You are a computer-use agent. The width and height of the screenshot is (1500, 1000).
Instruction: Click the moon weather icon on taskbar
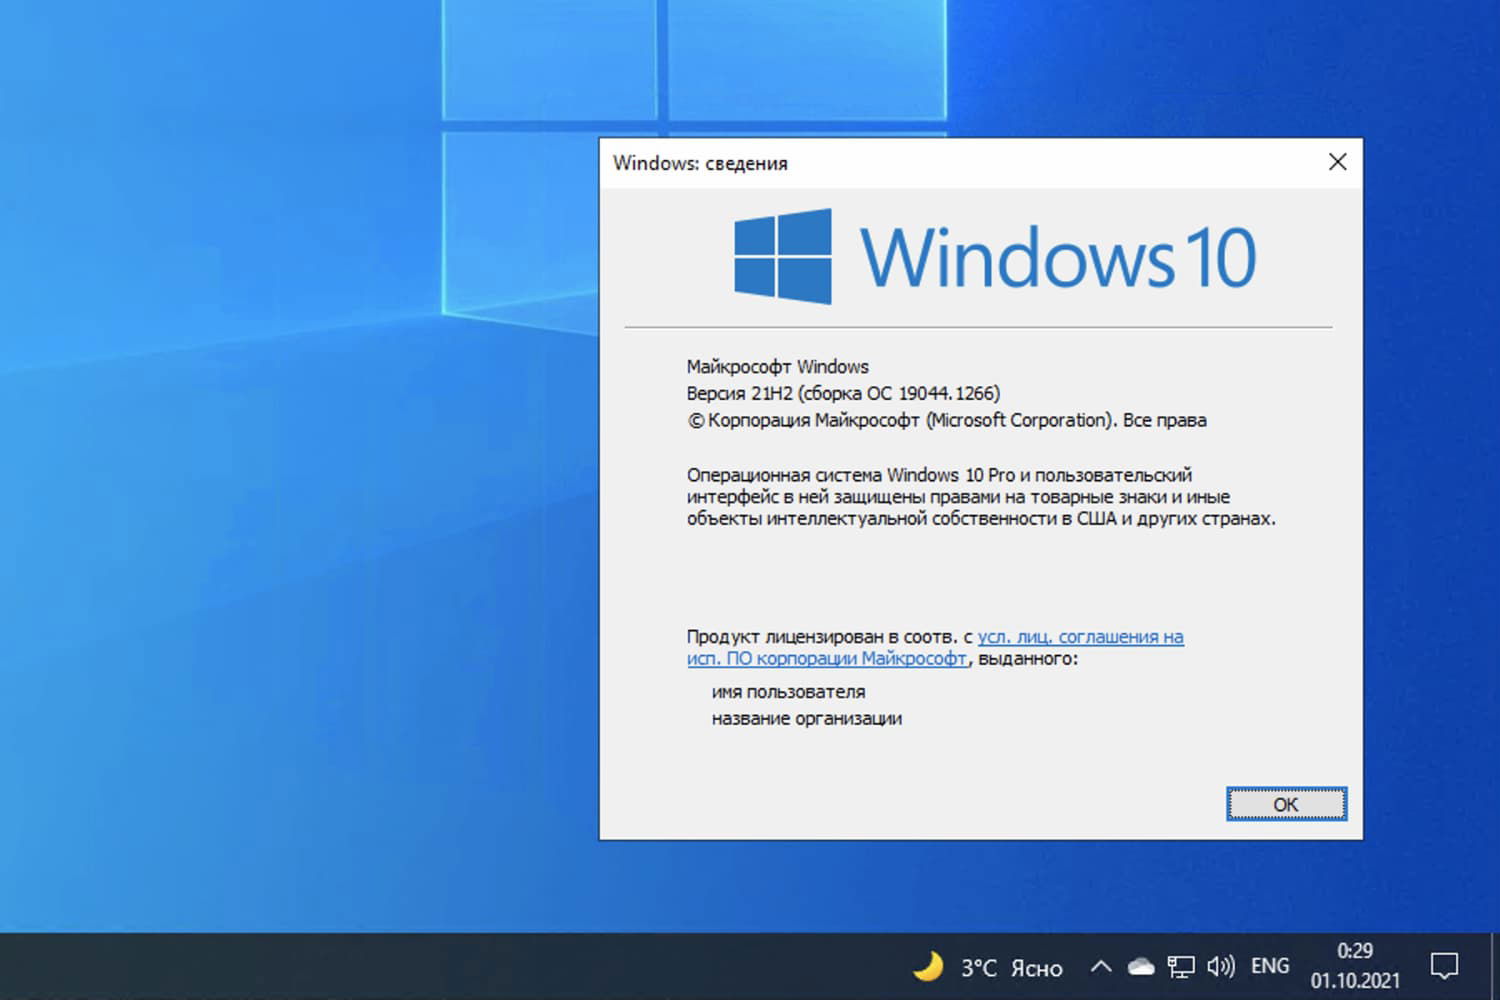(929, 966)
